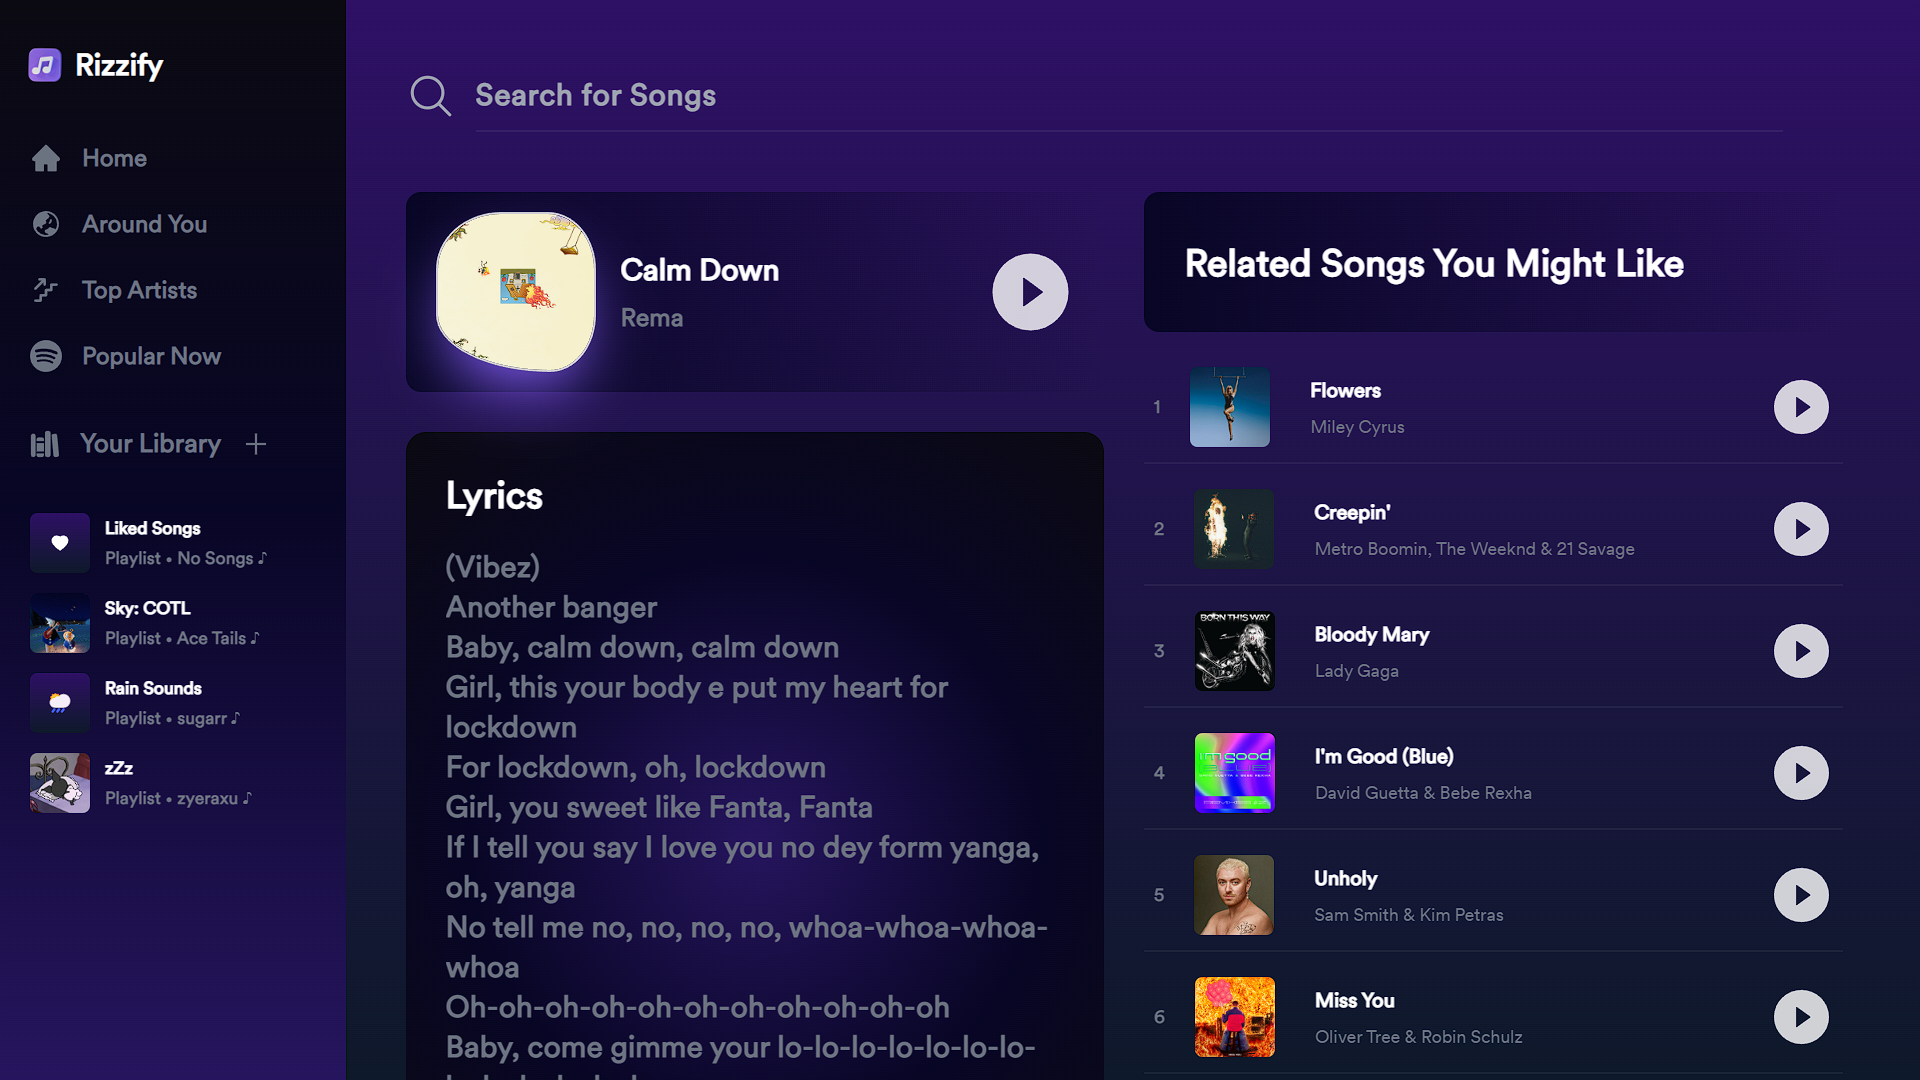The image size is (1920, 1080).
Task: Click the Calm Down album artwork
Action: (x=516, y=292)
